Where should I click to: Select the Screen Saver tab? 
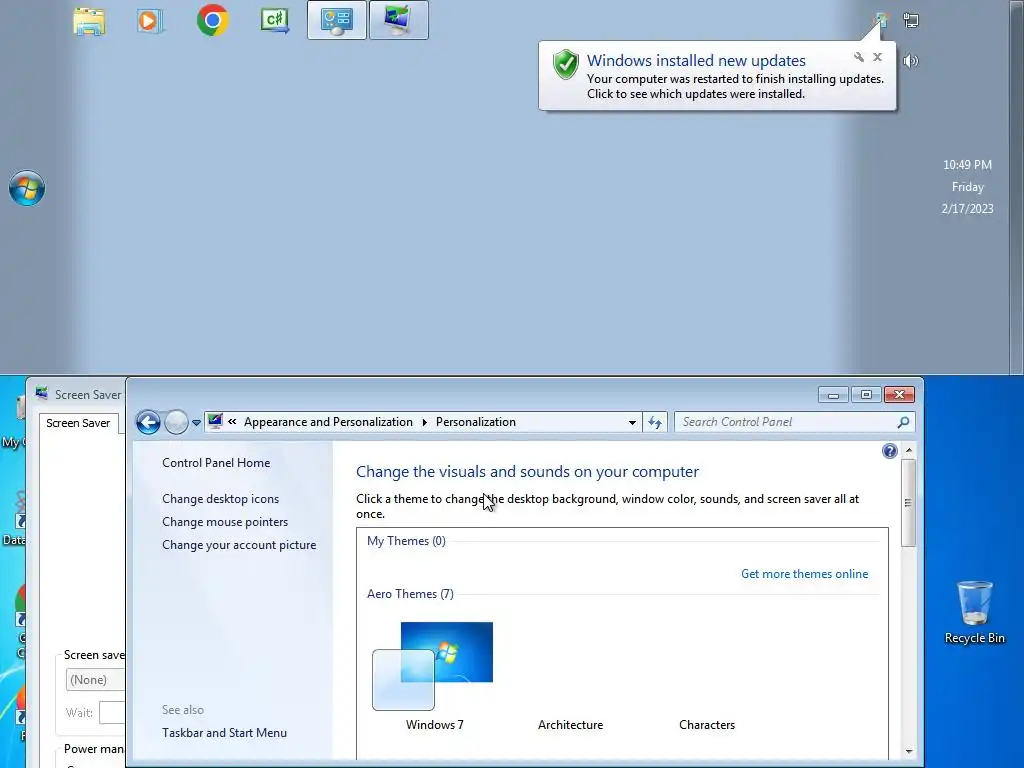click(x=78, y=423)
